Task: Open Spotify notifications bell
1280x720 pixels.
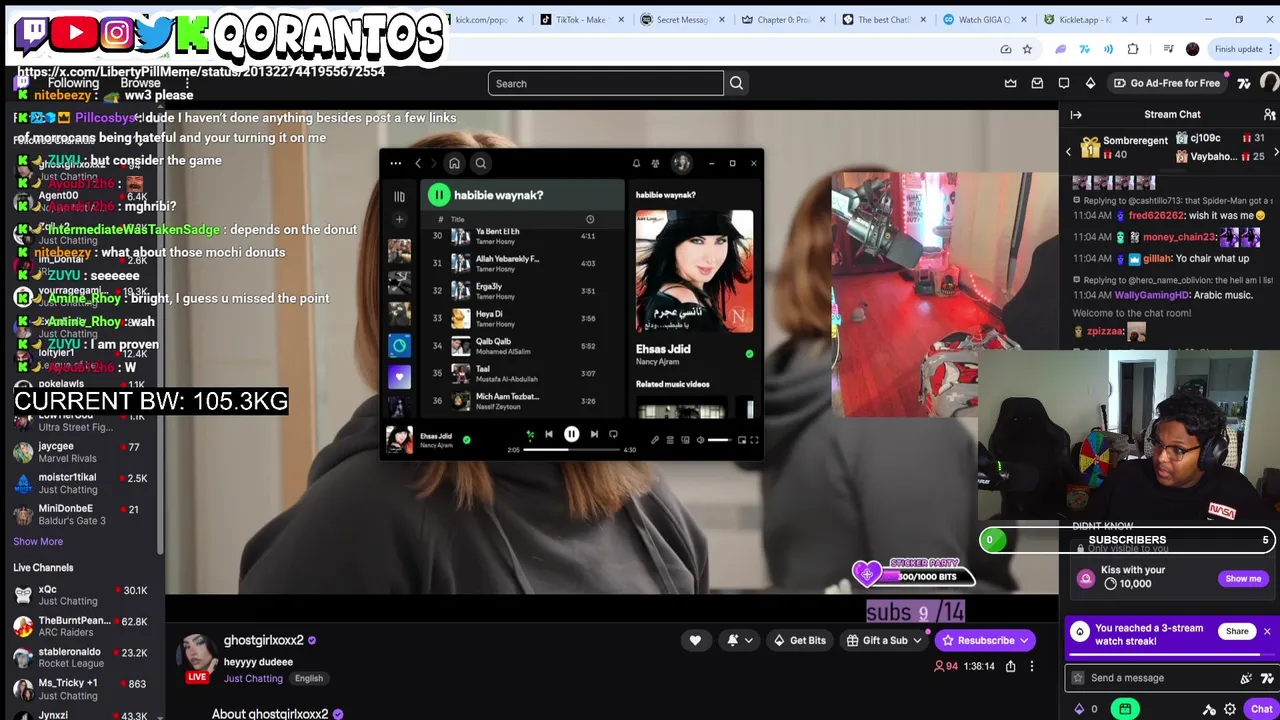Action: [636, 164]
